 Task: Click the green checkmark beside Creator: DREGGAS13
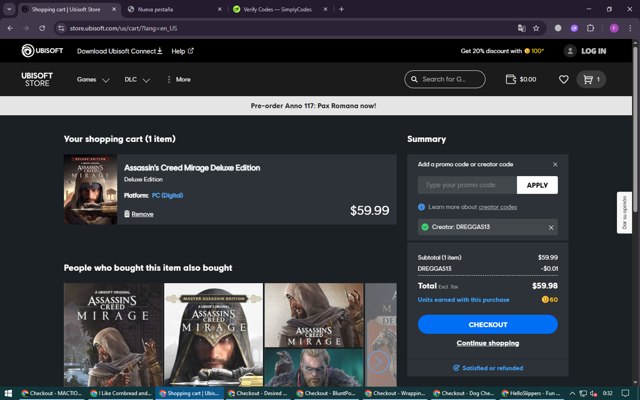(x=425, y=227)
